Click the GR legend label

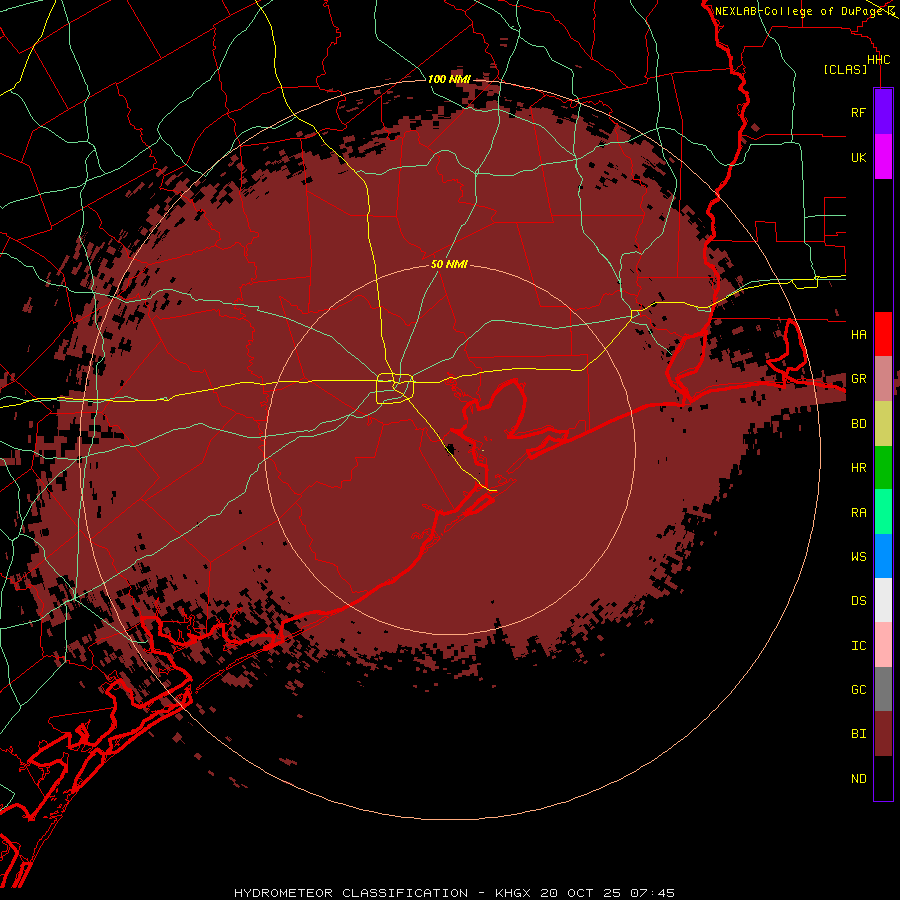pos(858,379)
